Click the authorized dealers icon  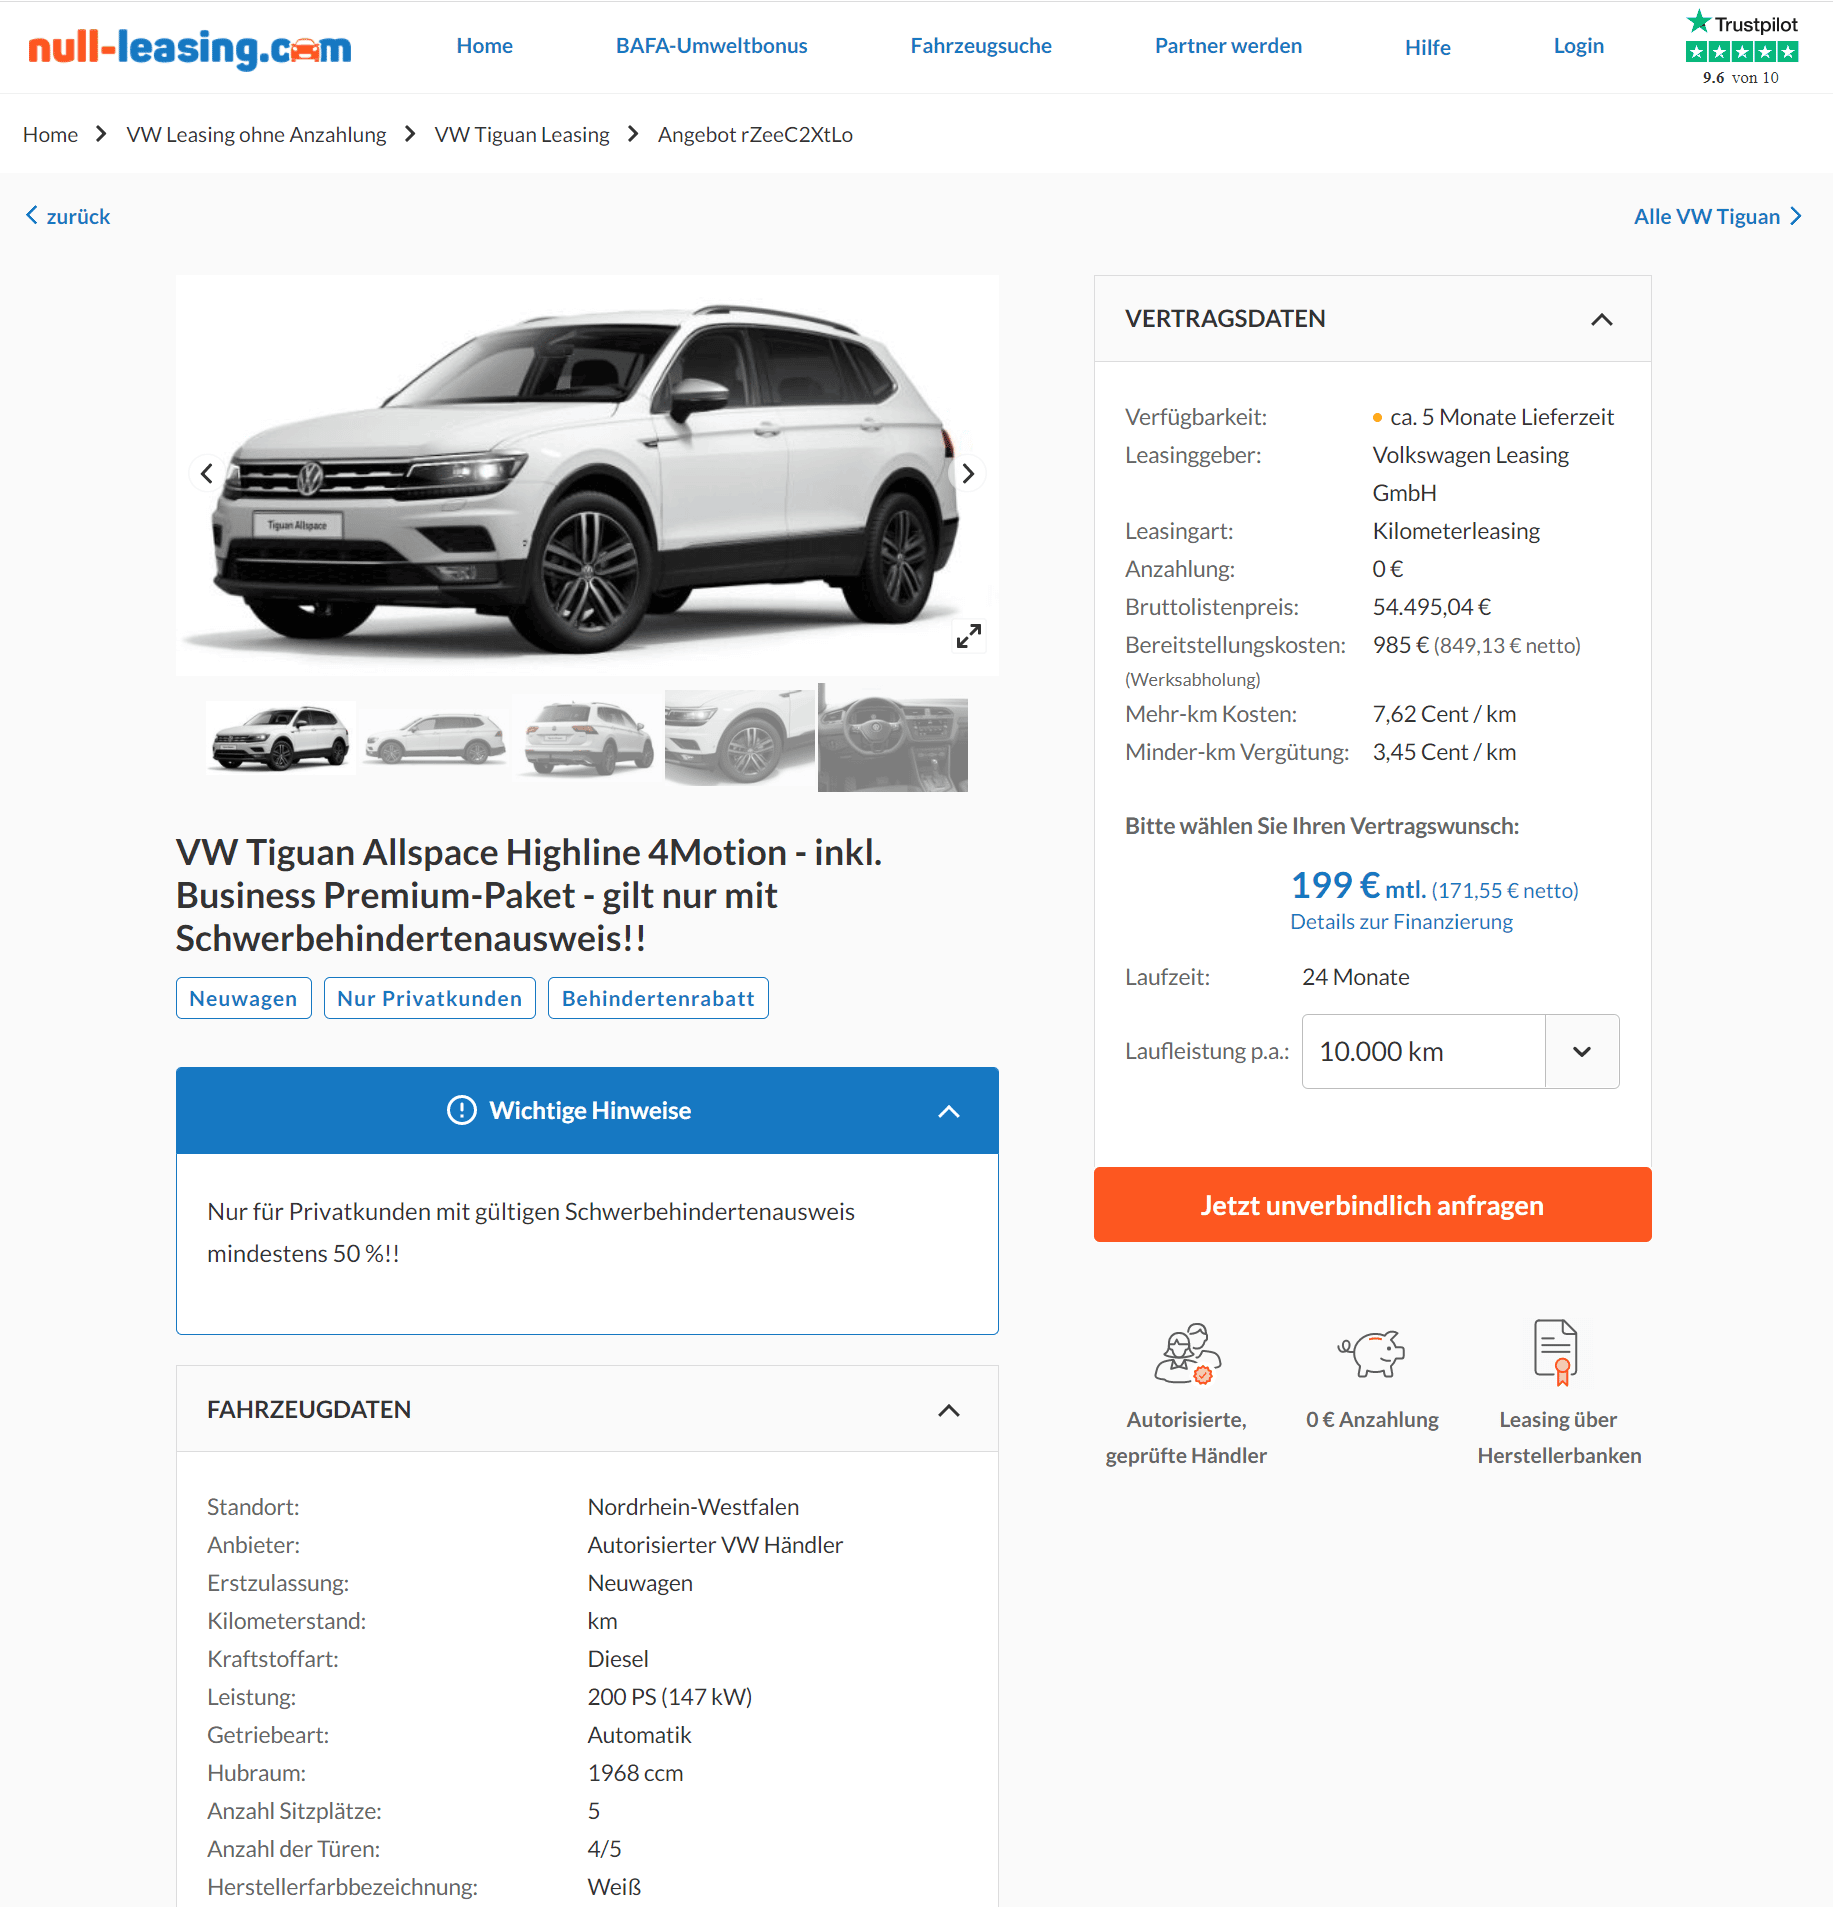pyautogui.click(x=1187, y=1354)
